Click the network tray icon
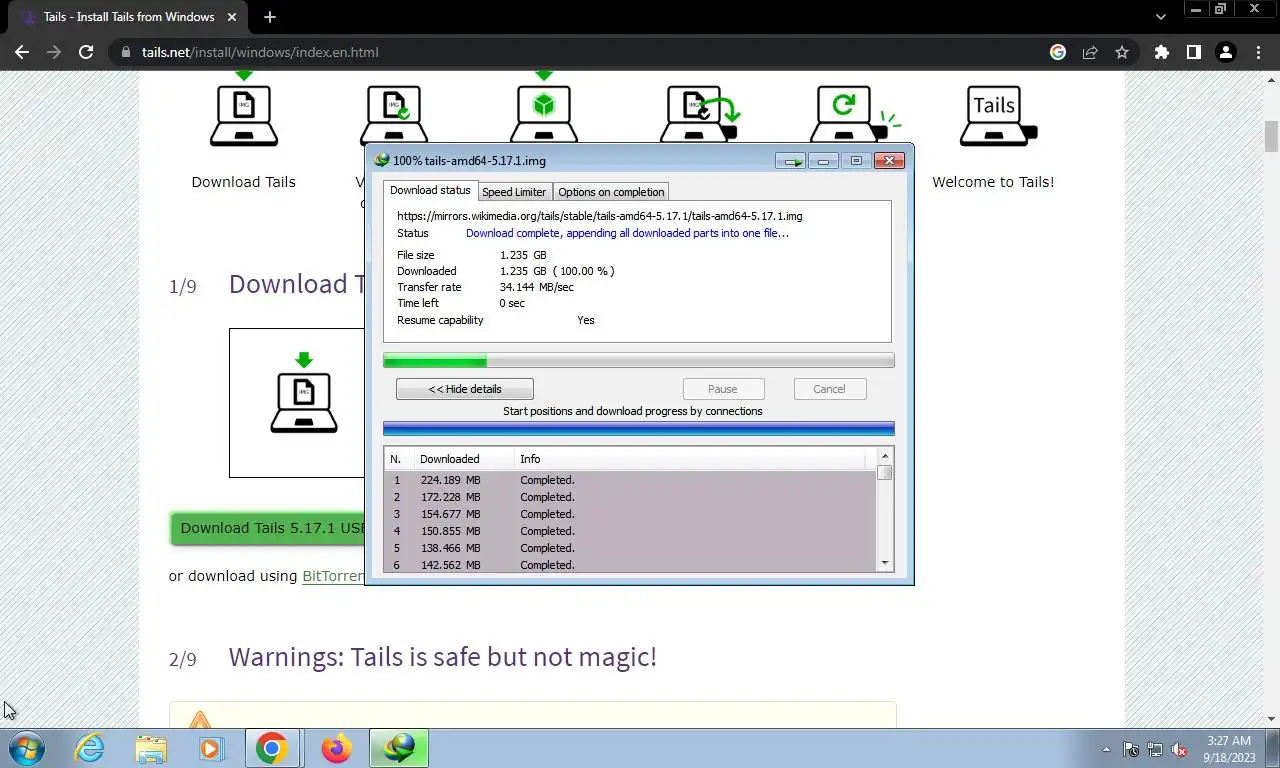 pos(1155,749)
